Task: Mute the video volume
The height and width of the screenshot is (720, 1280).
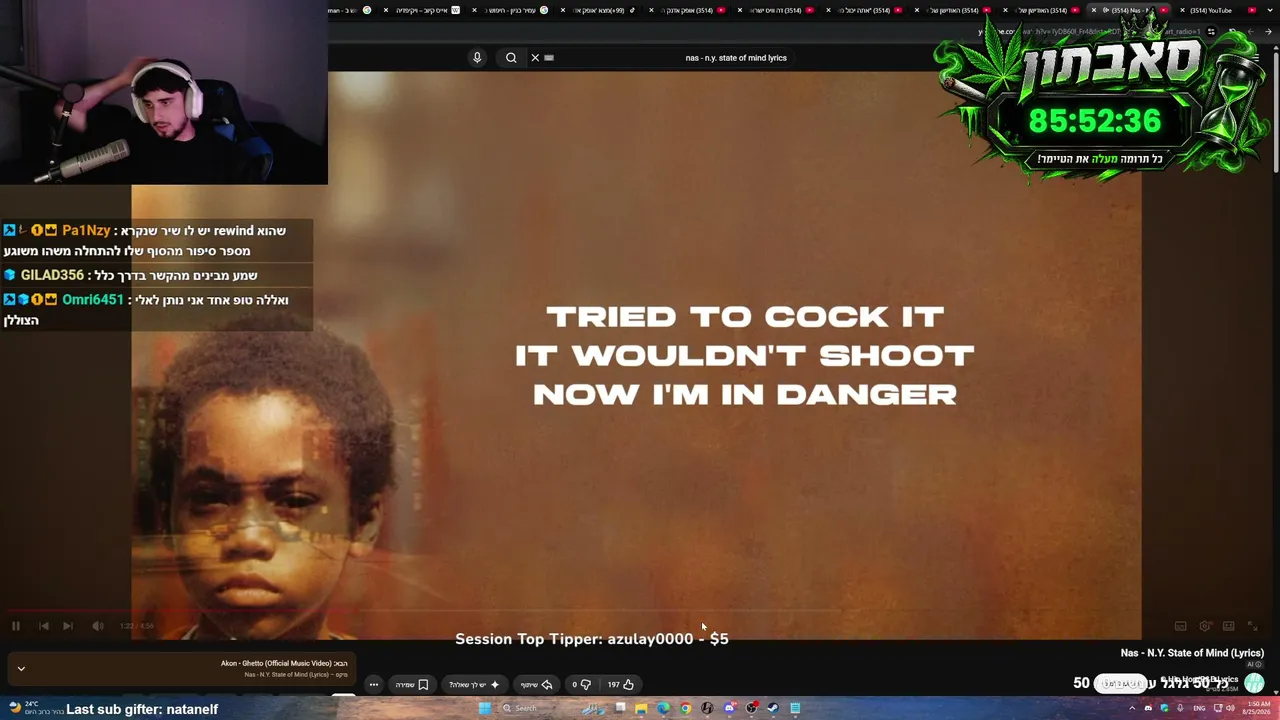Action: tap(98, 626)
